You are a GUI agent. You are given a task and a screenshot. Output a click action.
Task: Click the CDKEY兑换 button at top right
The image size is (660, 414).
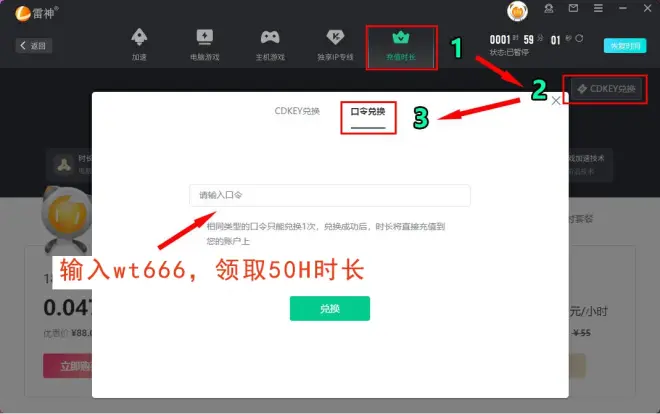pos(606,88)
